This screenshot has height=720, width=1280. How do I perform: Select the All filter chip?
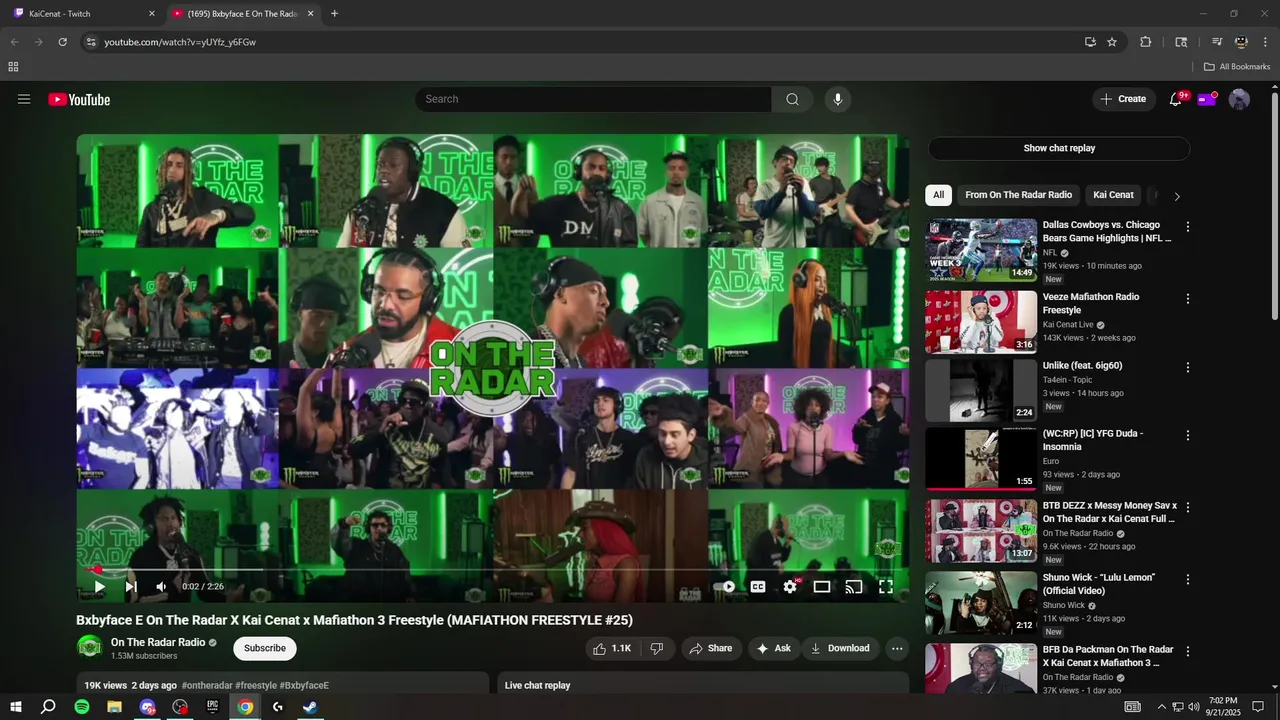[x=938, y=195]
